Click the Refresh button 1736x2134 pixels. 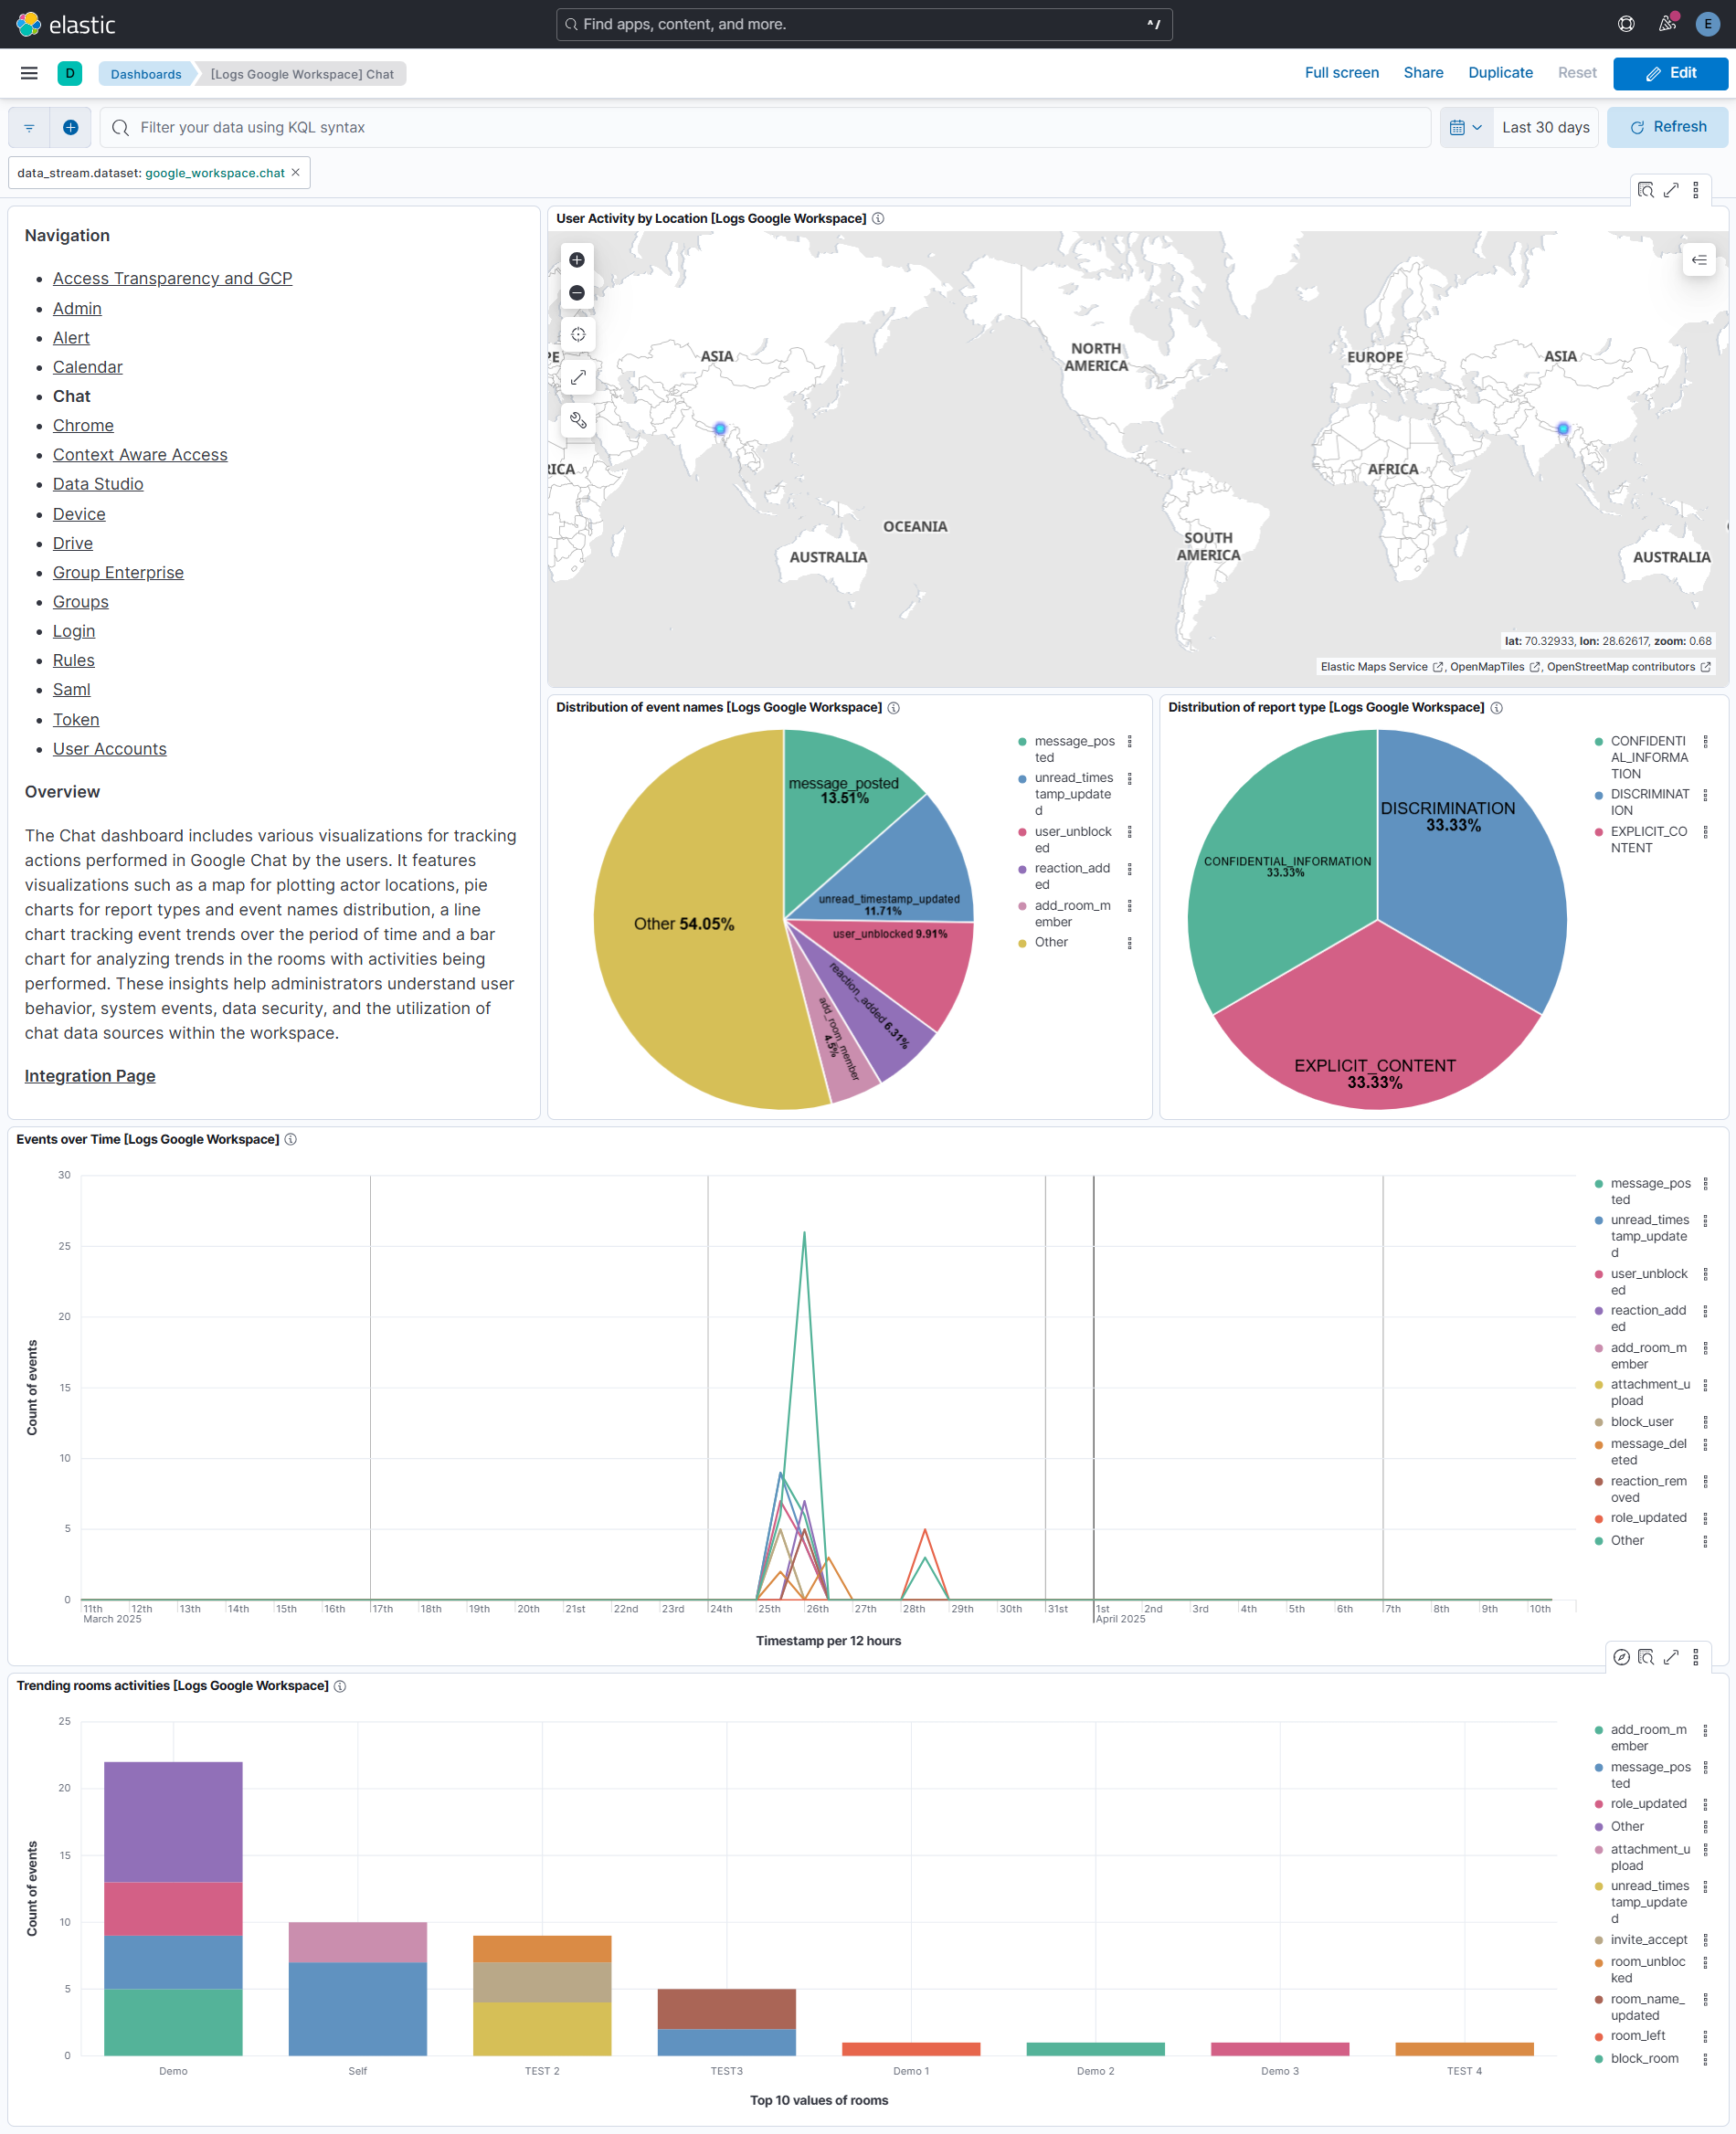click(x=1667, y=127)
